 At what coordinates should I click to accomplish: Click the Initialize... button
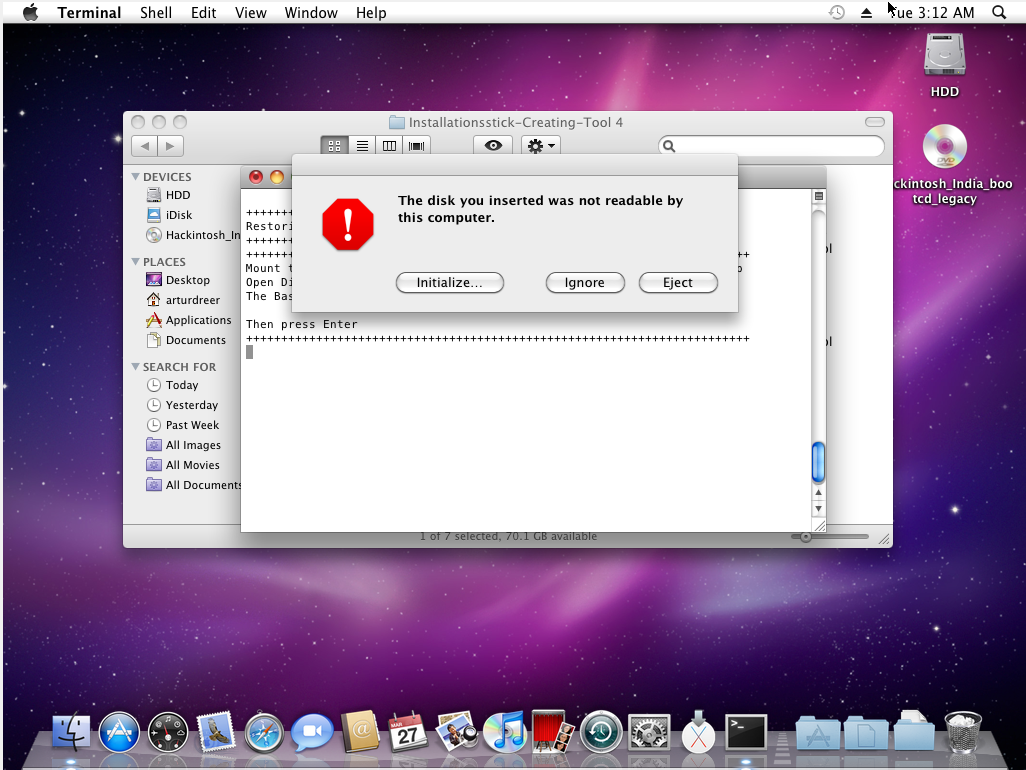click(x=449, y=283)
